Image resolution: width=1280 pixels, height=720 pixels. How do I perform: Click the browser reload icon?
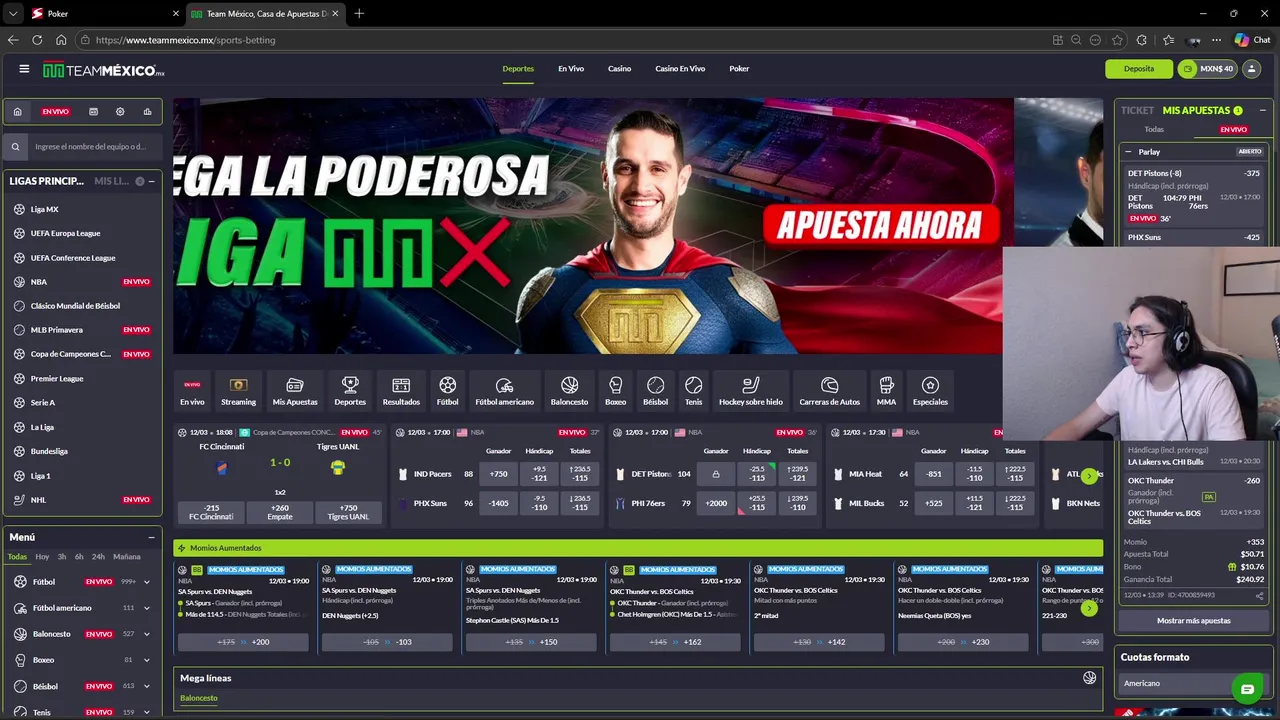(37, 40)
